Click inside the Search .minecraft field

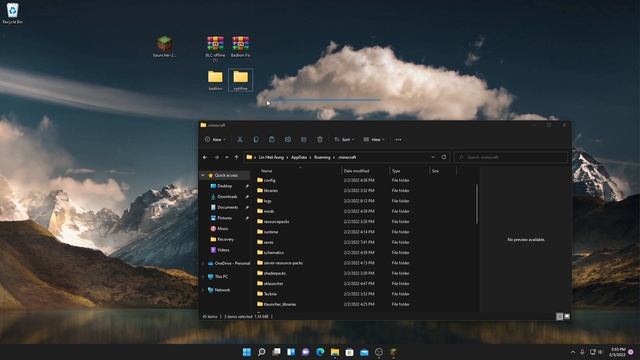coord(511,157)
